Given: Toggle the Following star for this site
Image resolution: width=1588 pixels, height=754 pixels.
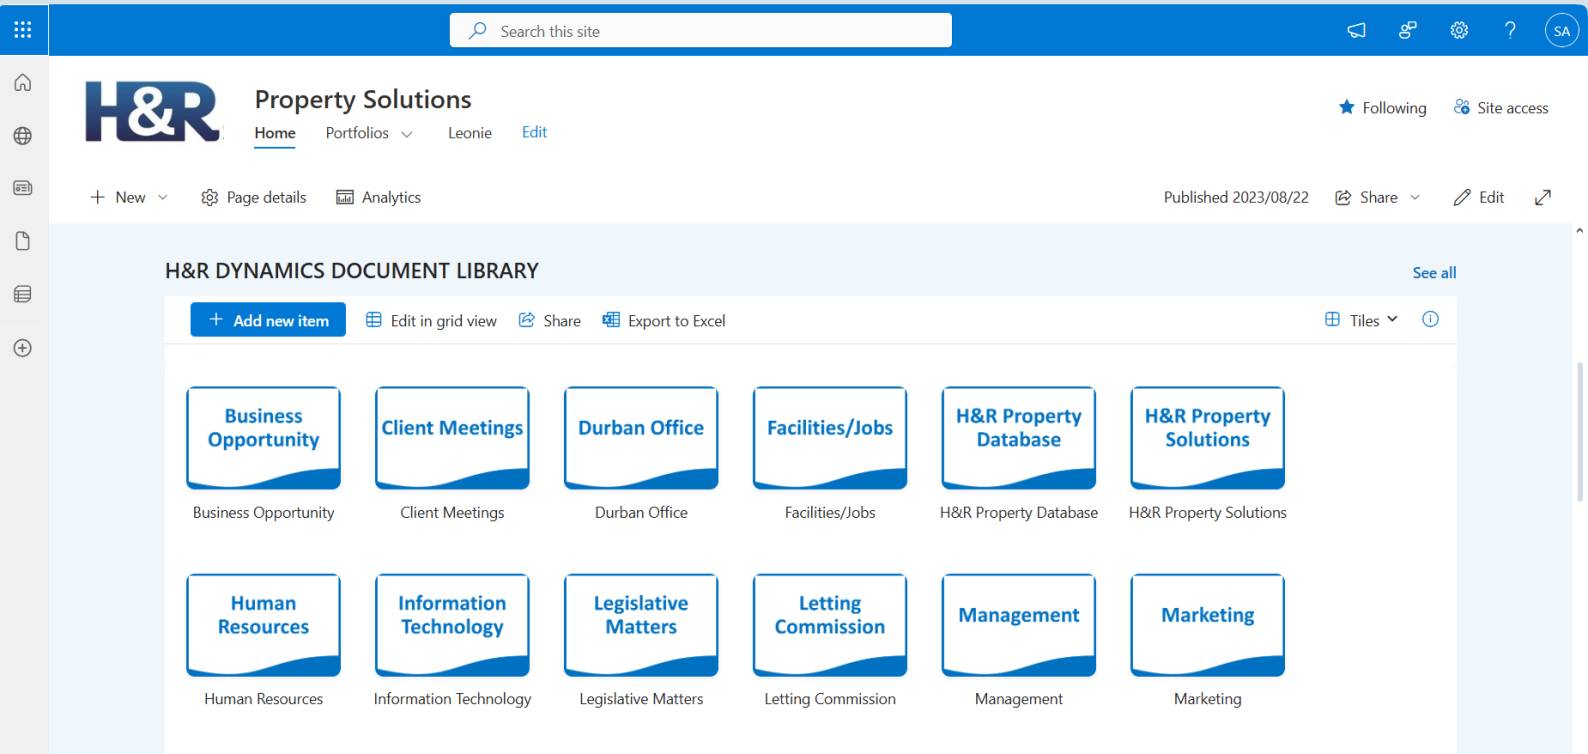Looking at the screenshot, I should [x=1383, y=108].
